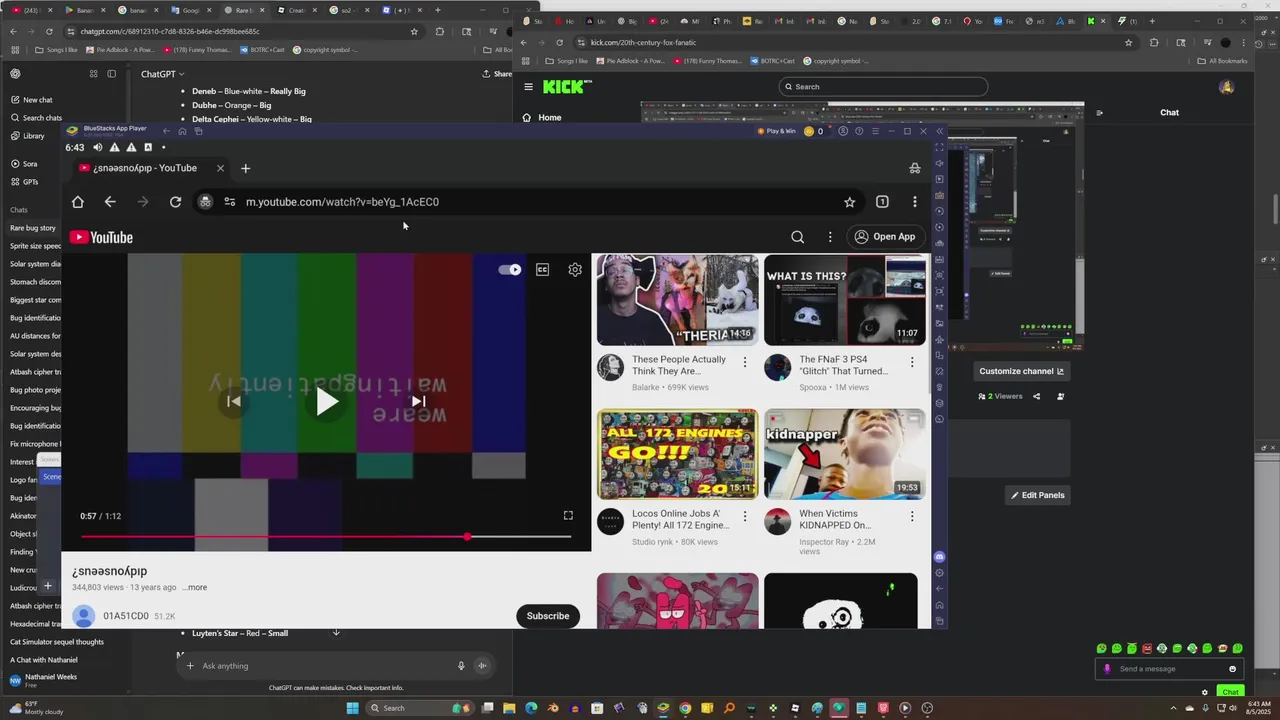1280x720 pixels.
Task: Expand the video description via ...more
Action: (x=196, y=587)
